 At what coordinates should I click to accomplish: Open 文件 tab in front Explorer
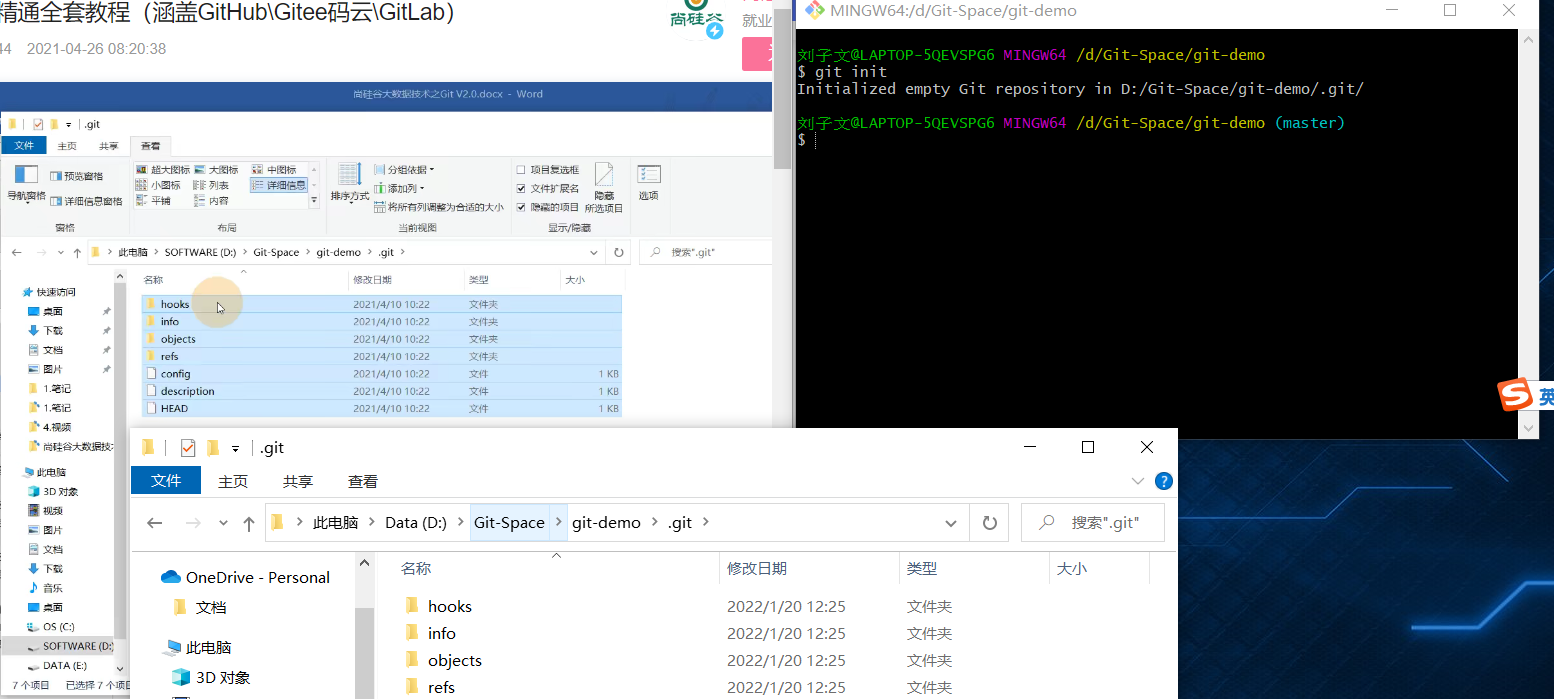[x=166, y=481]
